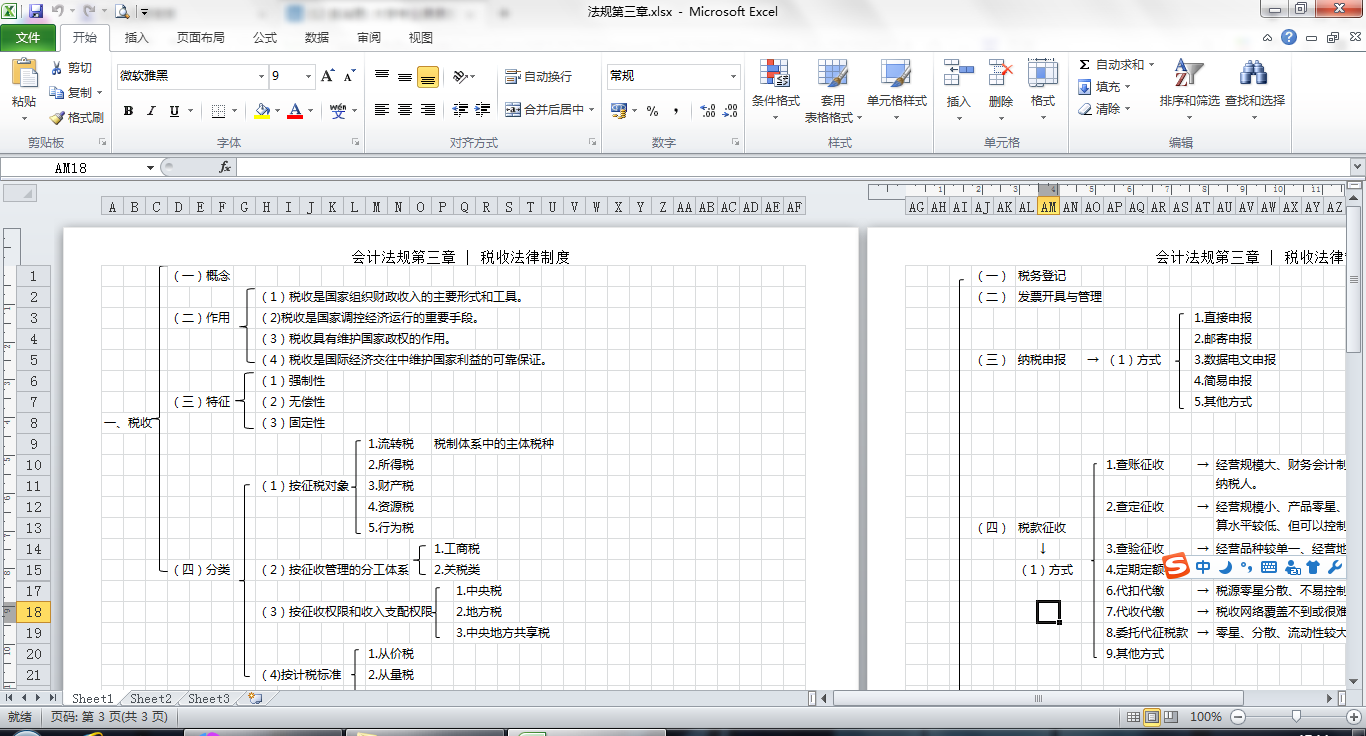Viewport: 1366px width, 736px height.
Task: Open Conditional Formatting (条件格式)
Action: [x=775, y=75]
